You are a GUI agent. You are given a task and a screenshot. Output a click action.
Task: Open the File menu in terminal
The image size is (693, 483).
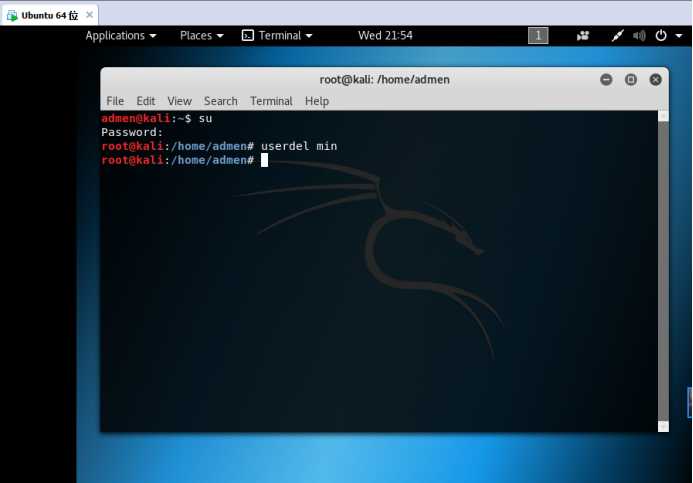pyautogui.click(x=115, y=101)
